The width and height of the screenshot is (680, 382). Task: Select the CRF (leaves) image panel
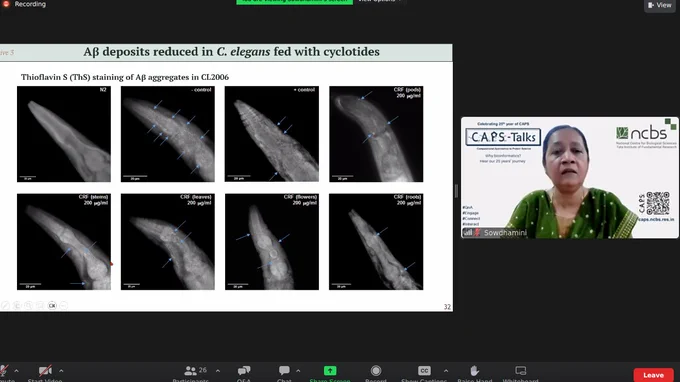[x=168, y=242]
